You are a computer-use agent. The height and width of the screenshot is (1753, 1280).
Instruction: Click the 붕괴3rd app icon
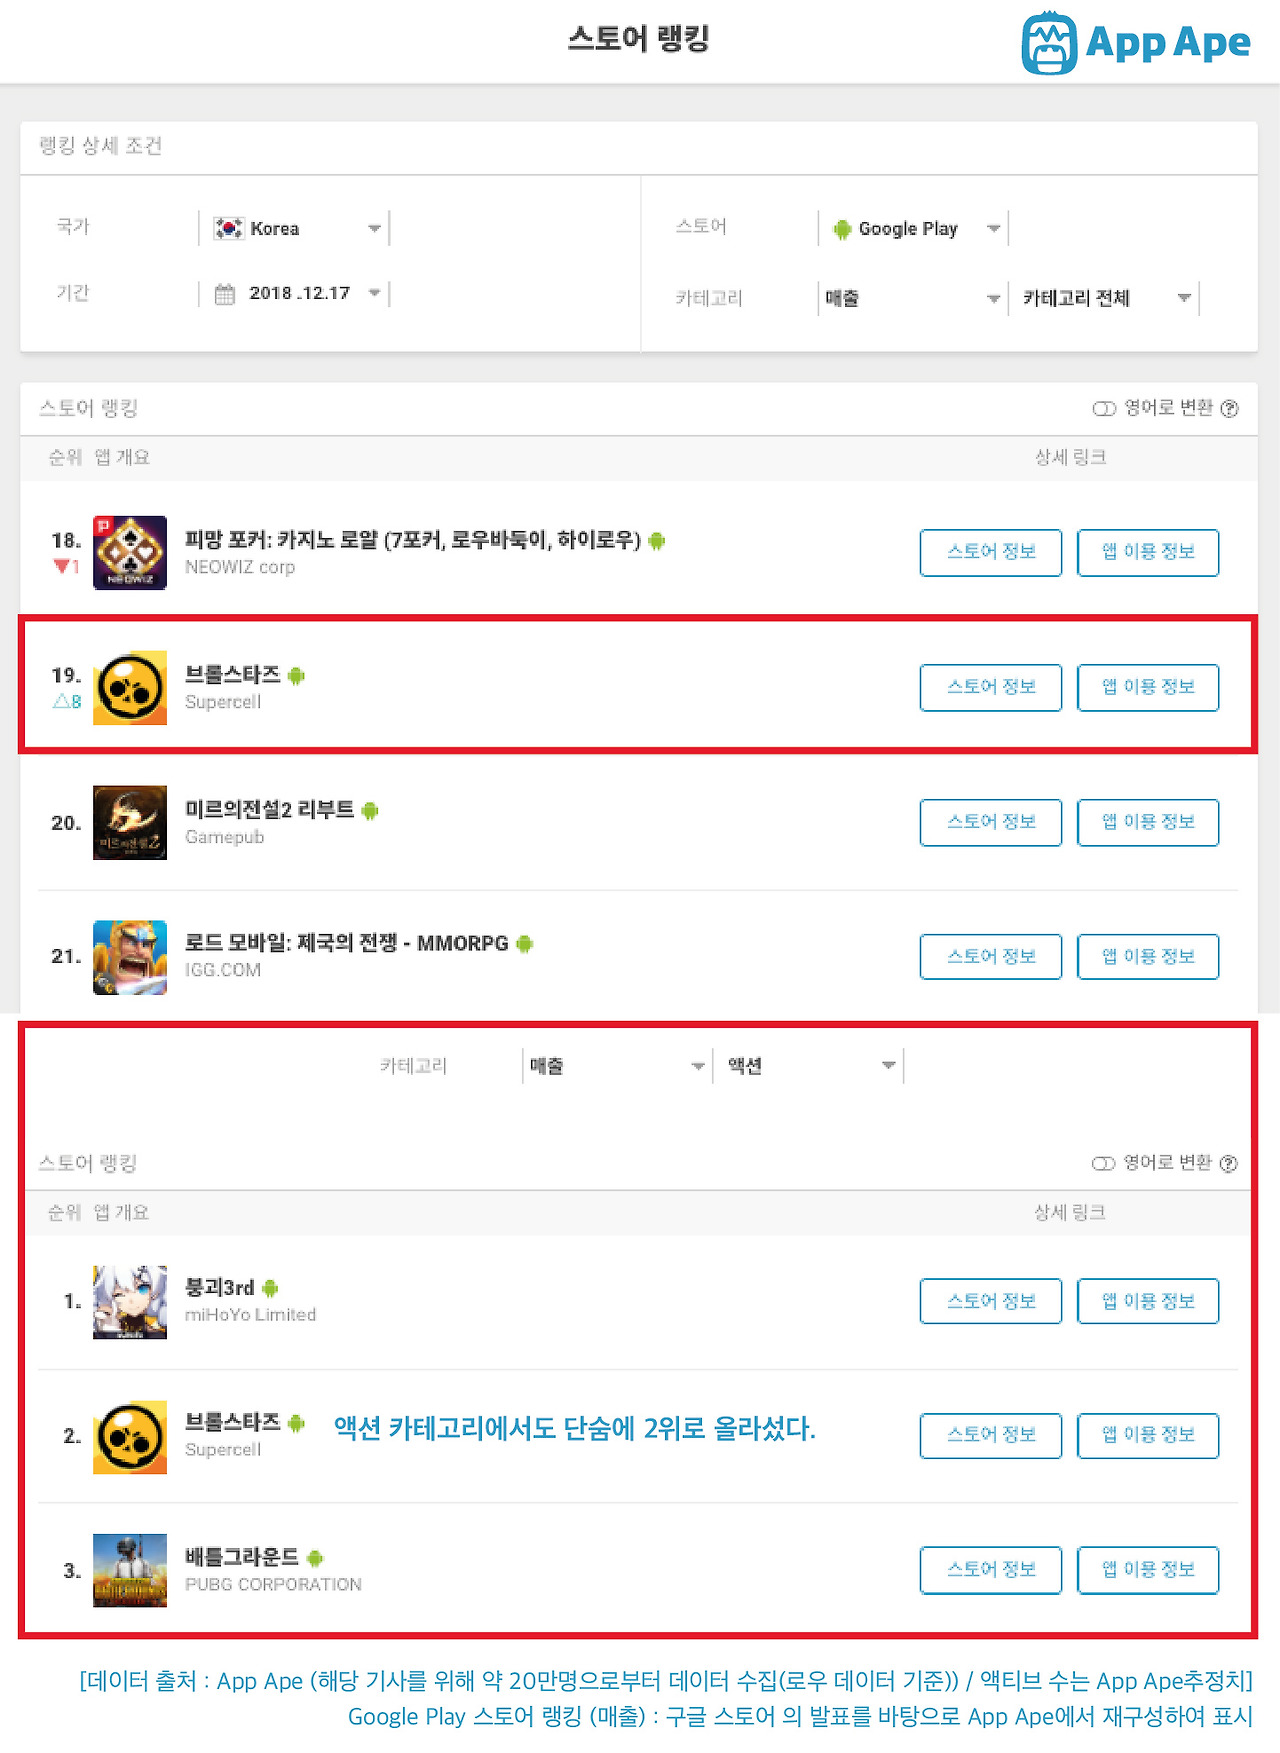[130, 1302]
